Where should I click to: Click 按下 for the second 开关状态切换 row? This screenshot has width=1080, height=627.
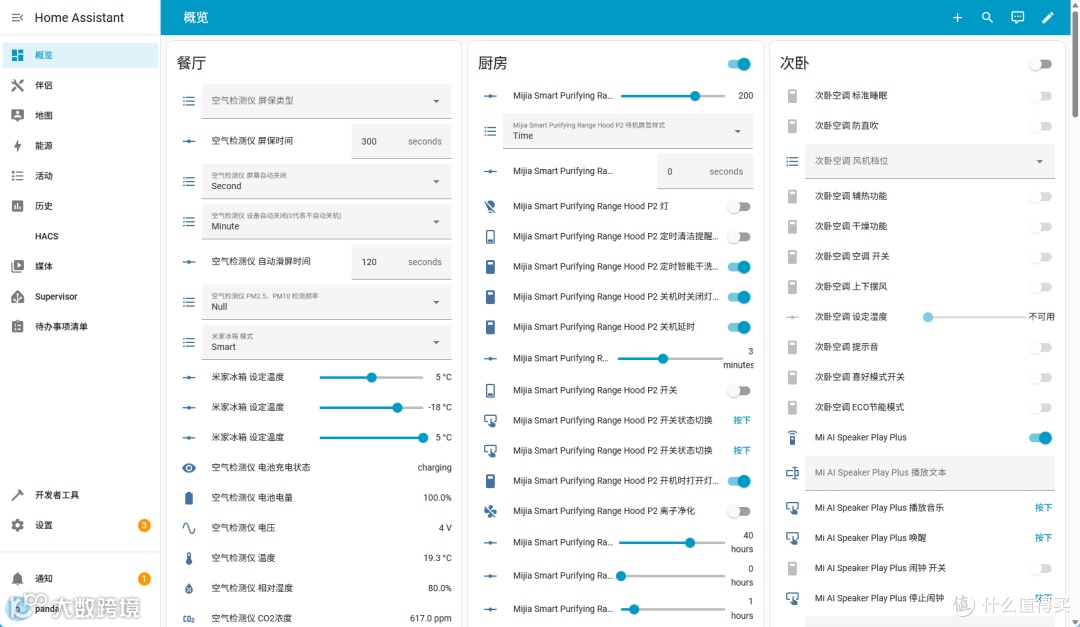point(742,451)
